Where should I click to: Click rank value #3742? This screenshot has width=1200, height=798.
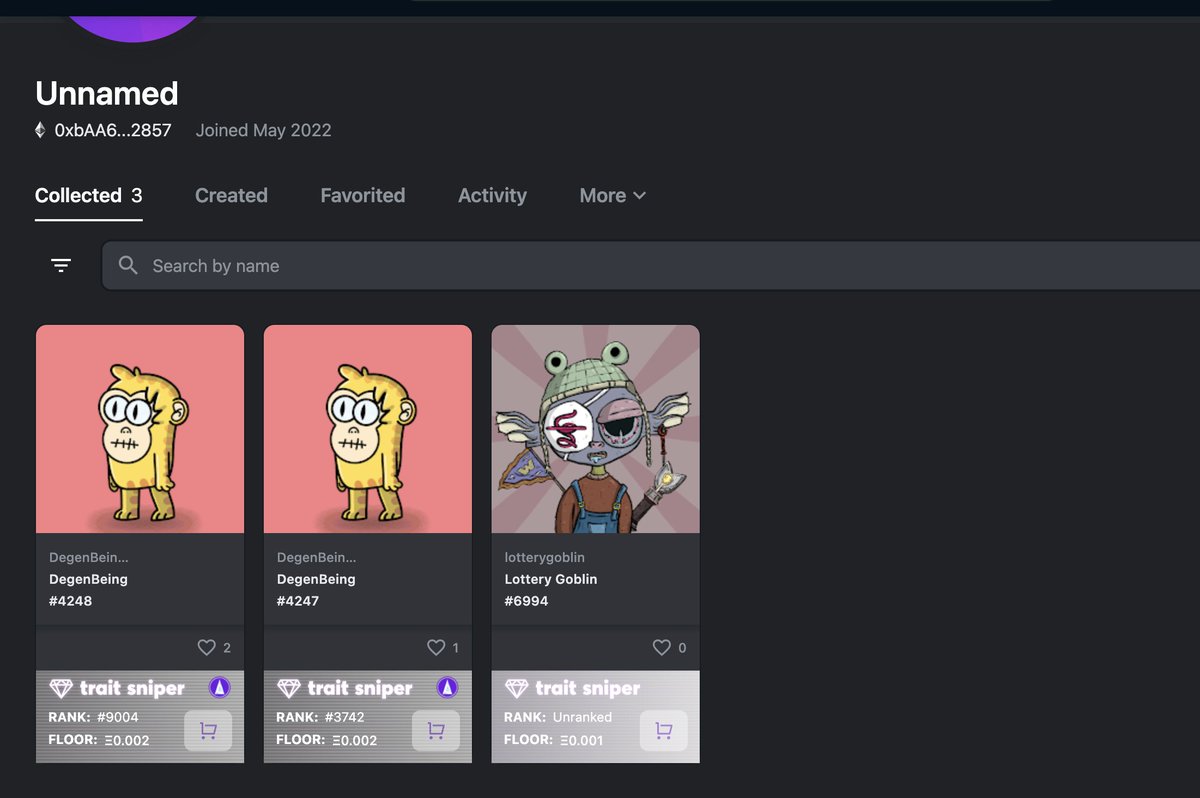(344, 717)
